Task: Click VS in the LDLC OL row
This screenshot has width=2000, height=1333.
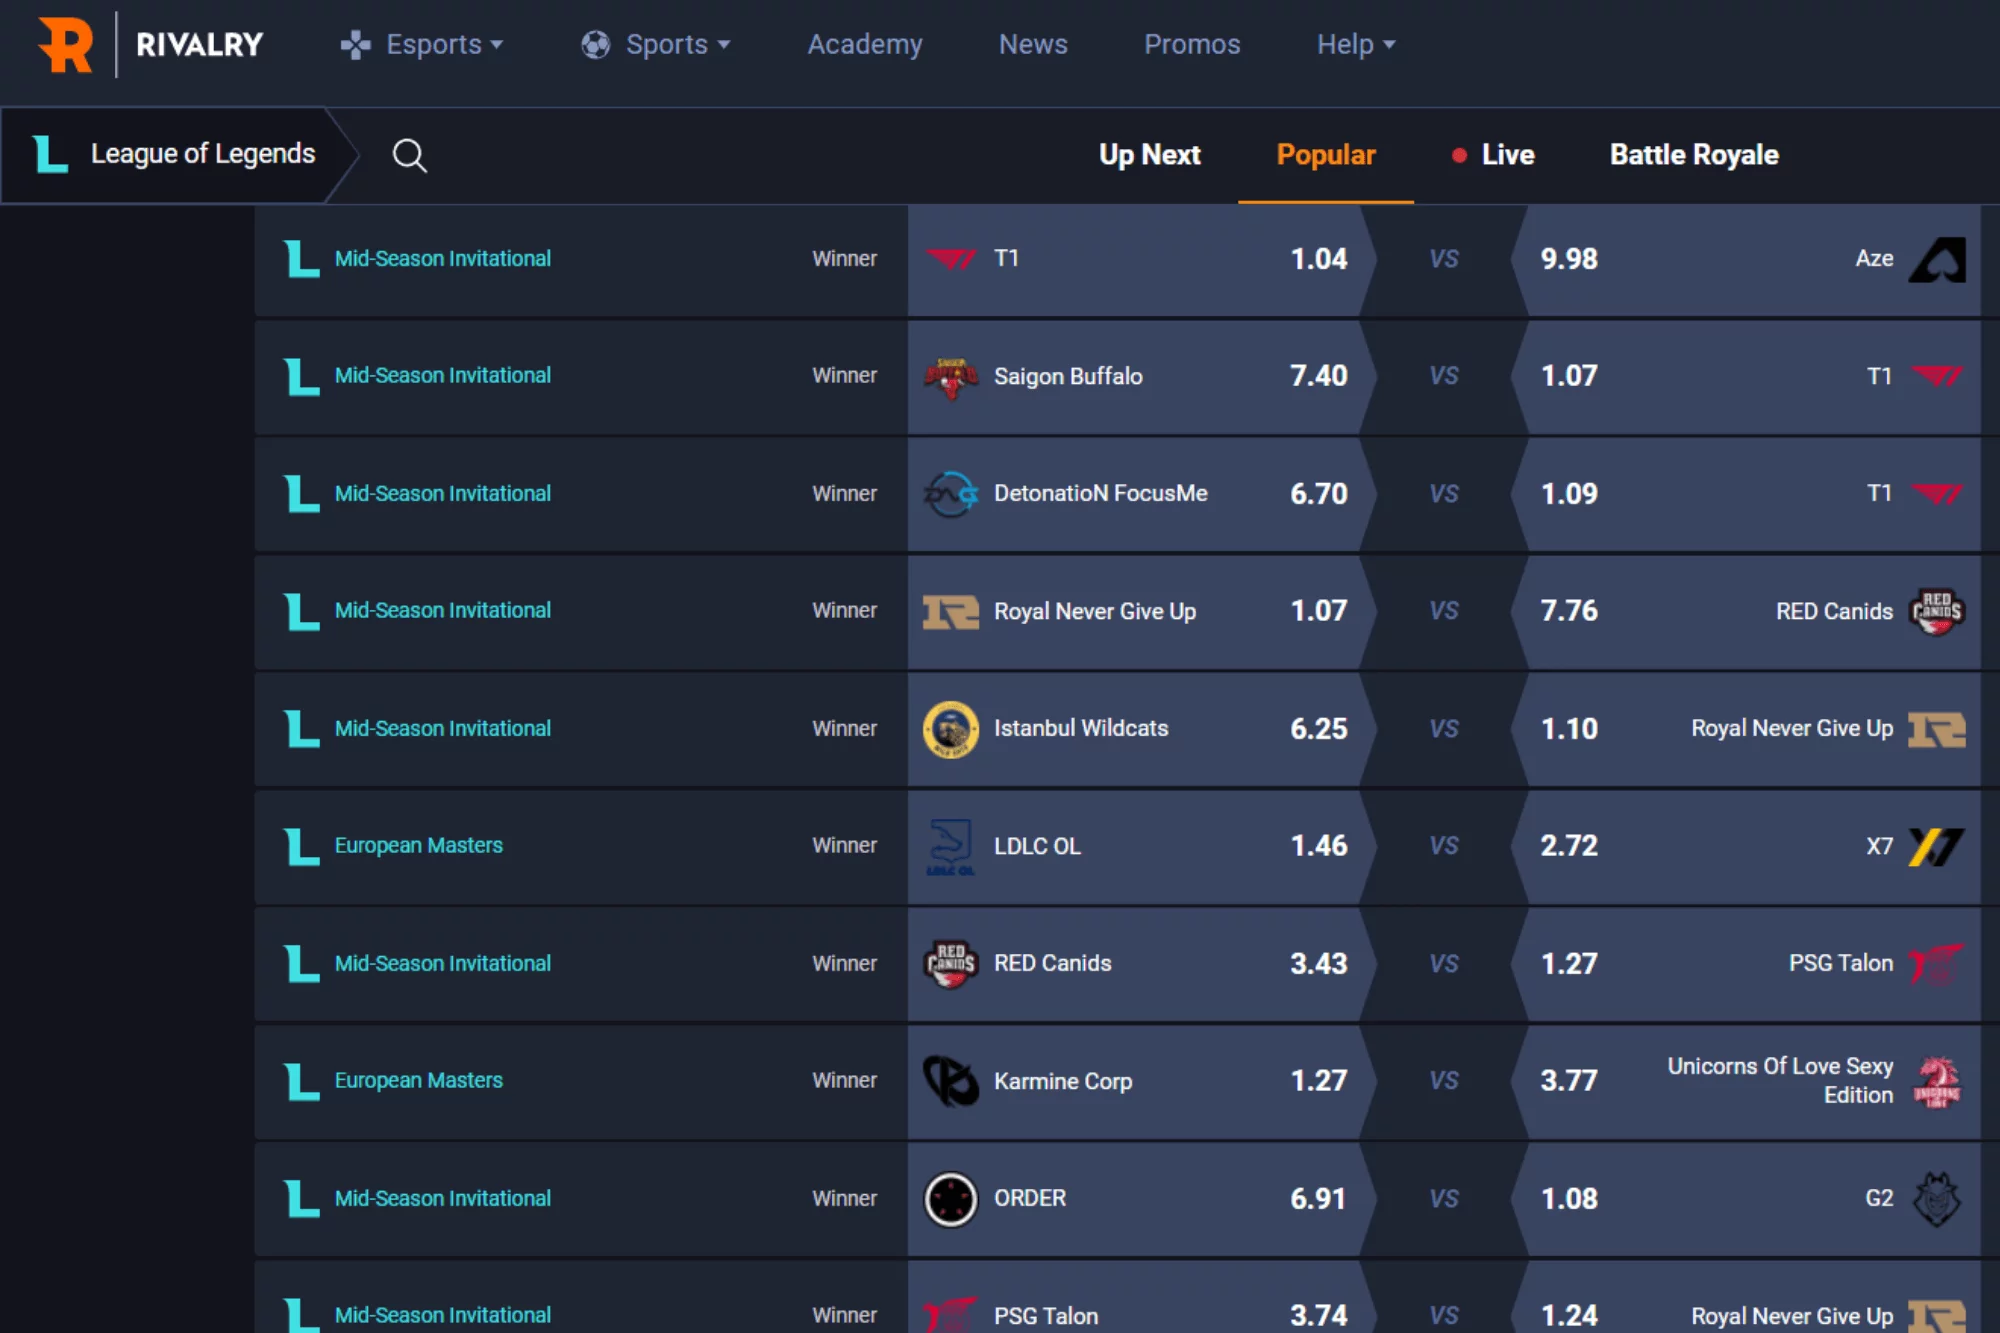Action: pos(1443,846)
